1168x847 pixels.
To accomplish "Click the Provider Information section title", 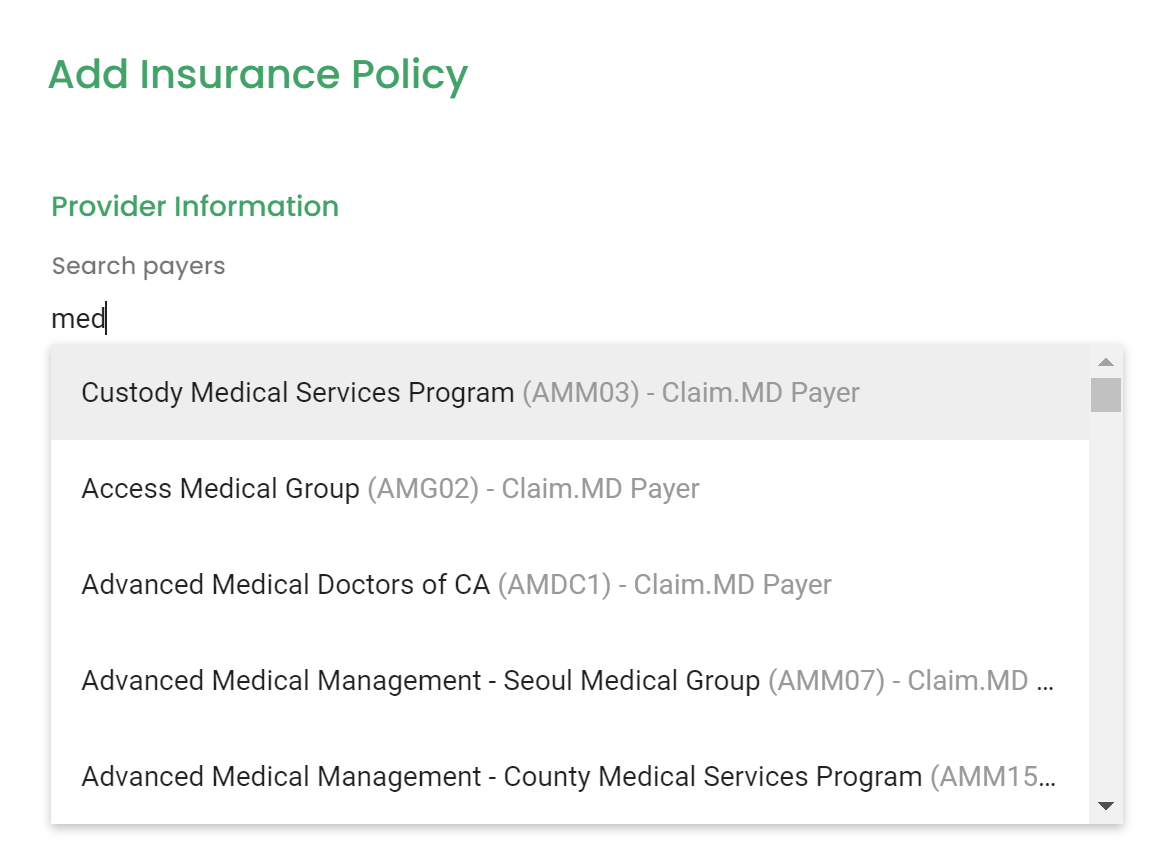I will pos(195,206).
